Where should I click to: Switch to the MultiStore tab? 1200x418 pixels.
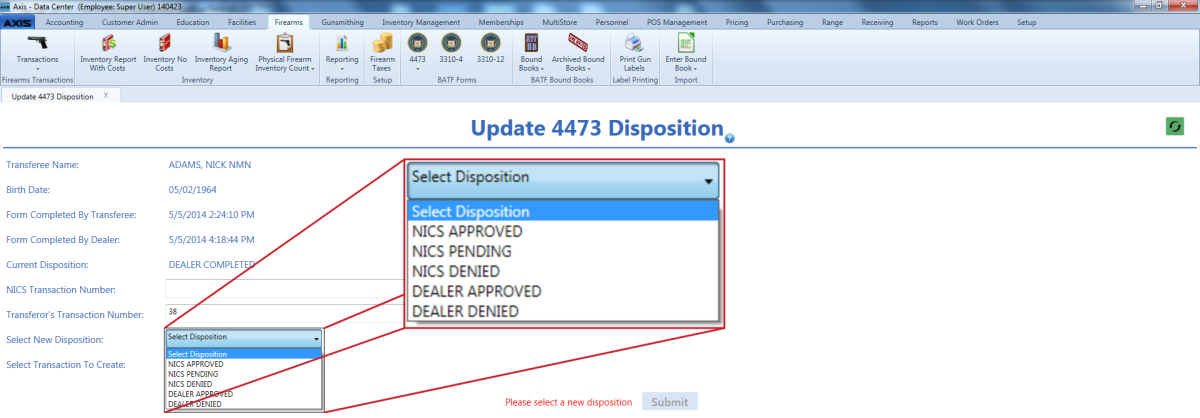(x=558, y=21)
